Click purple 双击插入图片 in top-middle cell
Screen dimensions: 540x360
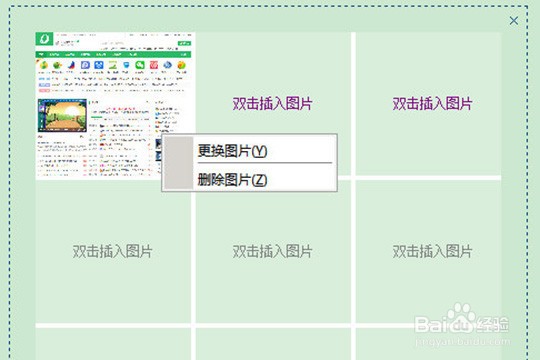[x=272, y=103]
